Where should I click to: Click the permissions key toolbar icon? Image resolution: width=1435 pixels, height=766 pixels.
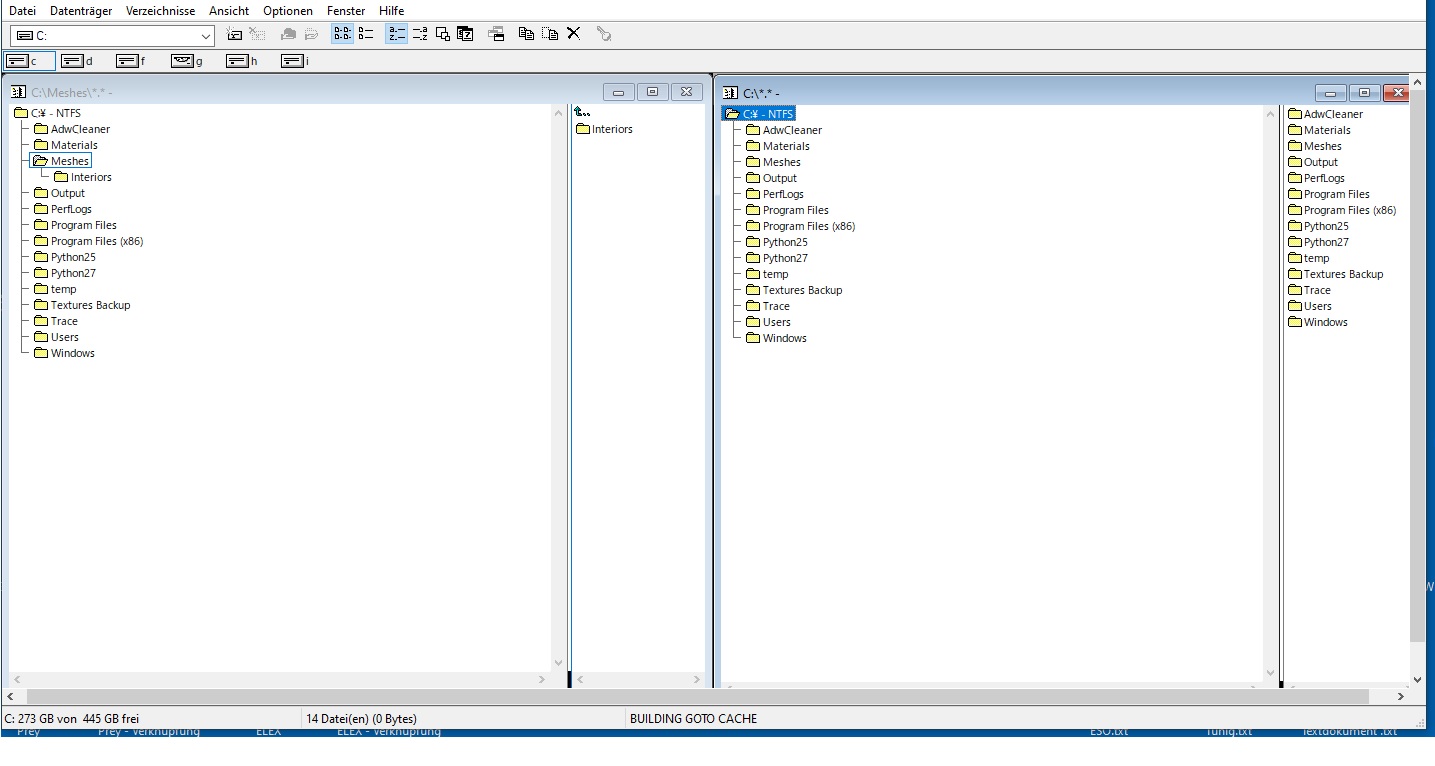pyautogui.click(x=603, y=34)
